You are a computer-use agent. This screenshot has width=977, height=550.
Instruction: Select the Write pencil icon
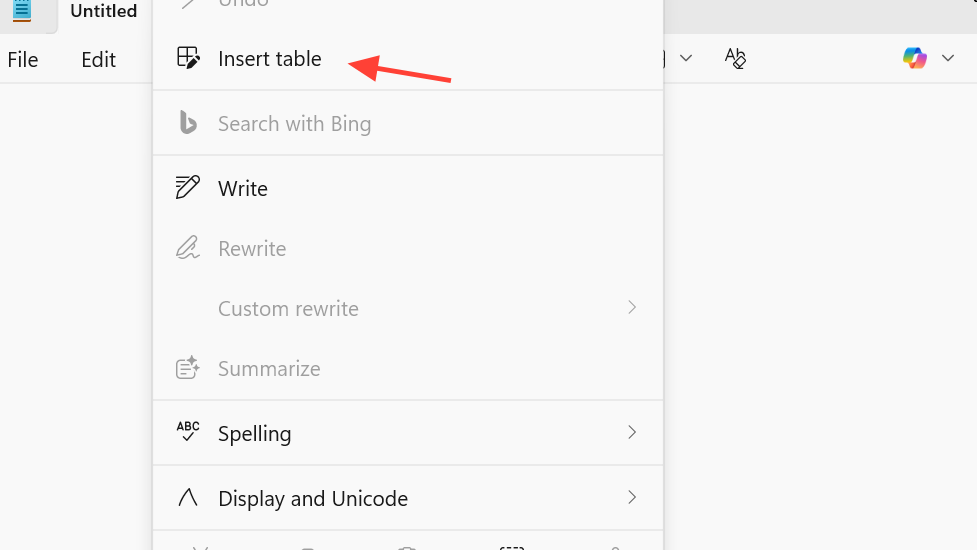[187, 188]
